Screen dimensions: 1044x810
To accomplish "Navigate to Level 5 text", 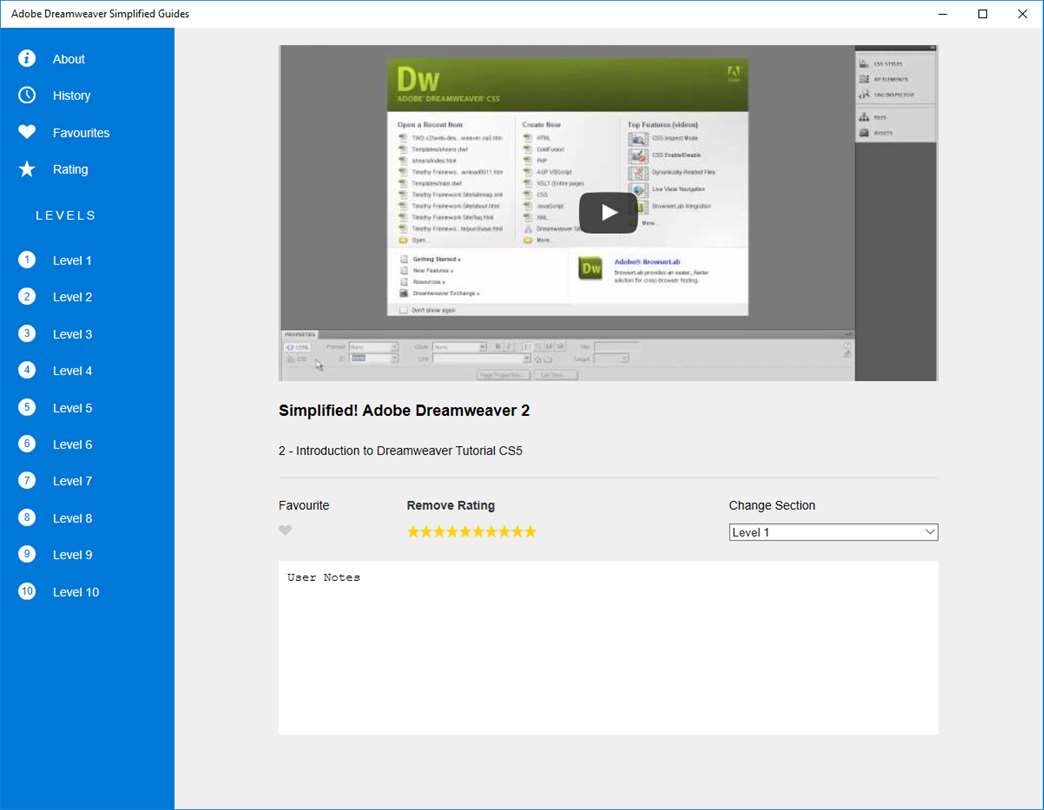I will pyautogui.click(x=72, y=409).
